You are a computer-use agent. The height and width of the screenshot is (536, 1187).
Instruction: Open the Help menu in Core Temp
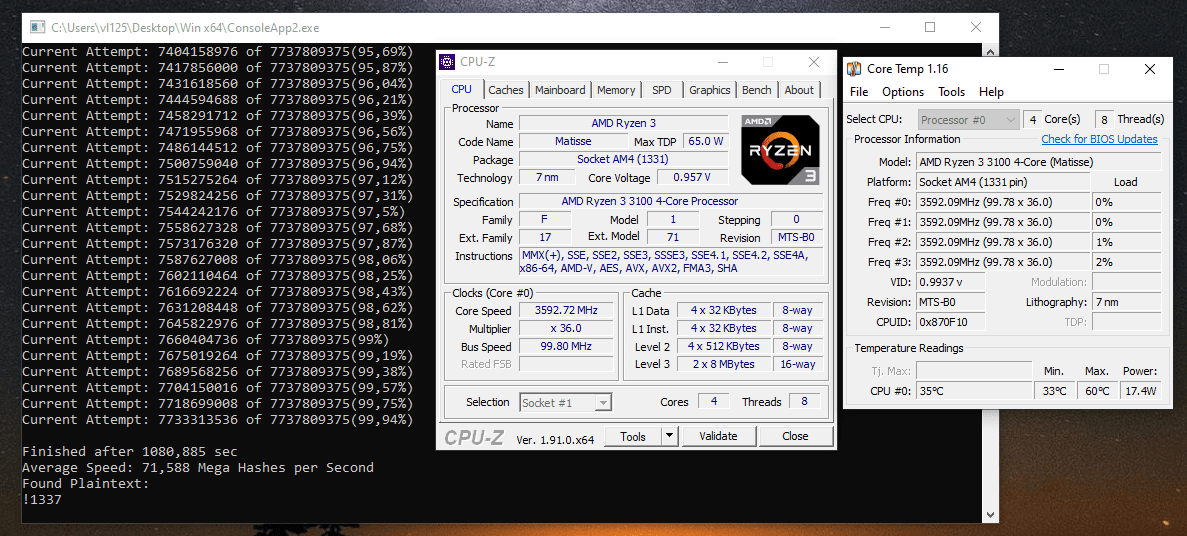tap(991, 92)
